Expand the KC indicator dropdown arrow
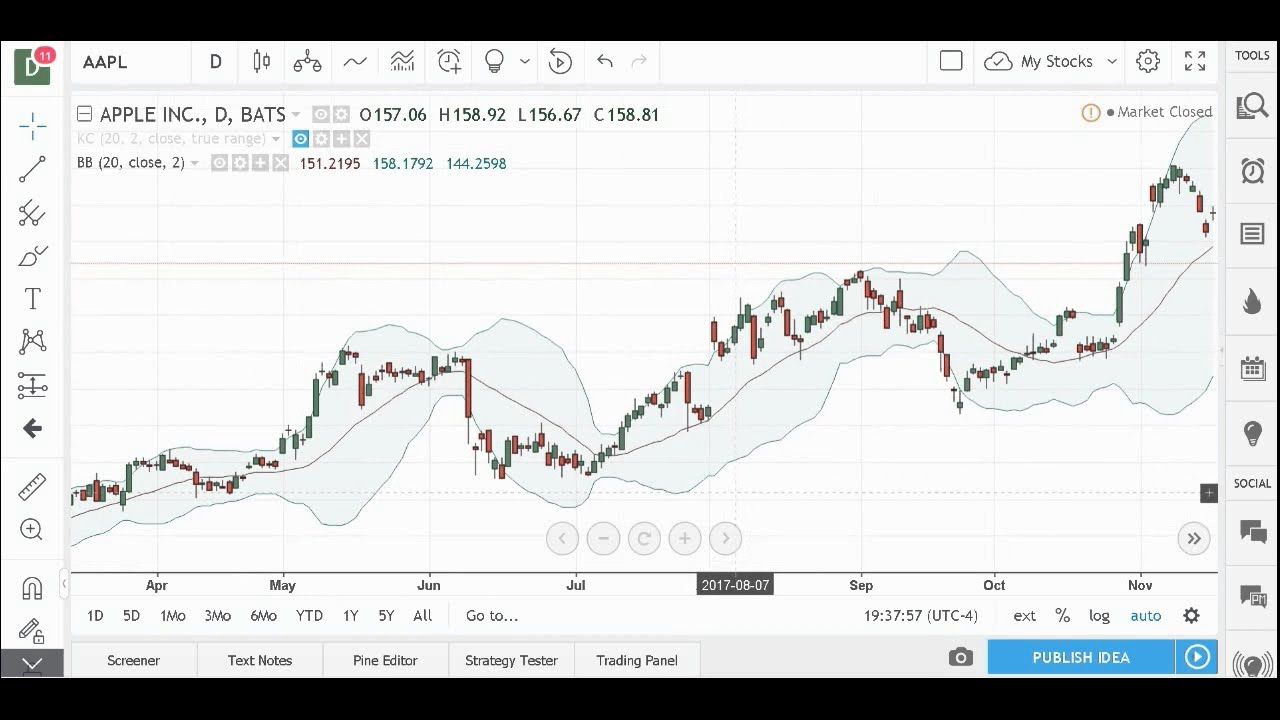Viewport: 1280px width, 720px height. tap(276, 139)
